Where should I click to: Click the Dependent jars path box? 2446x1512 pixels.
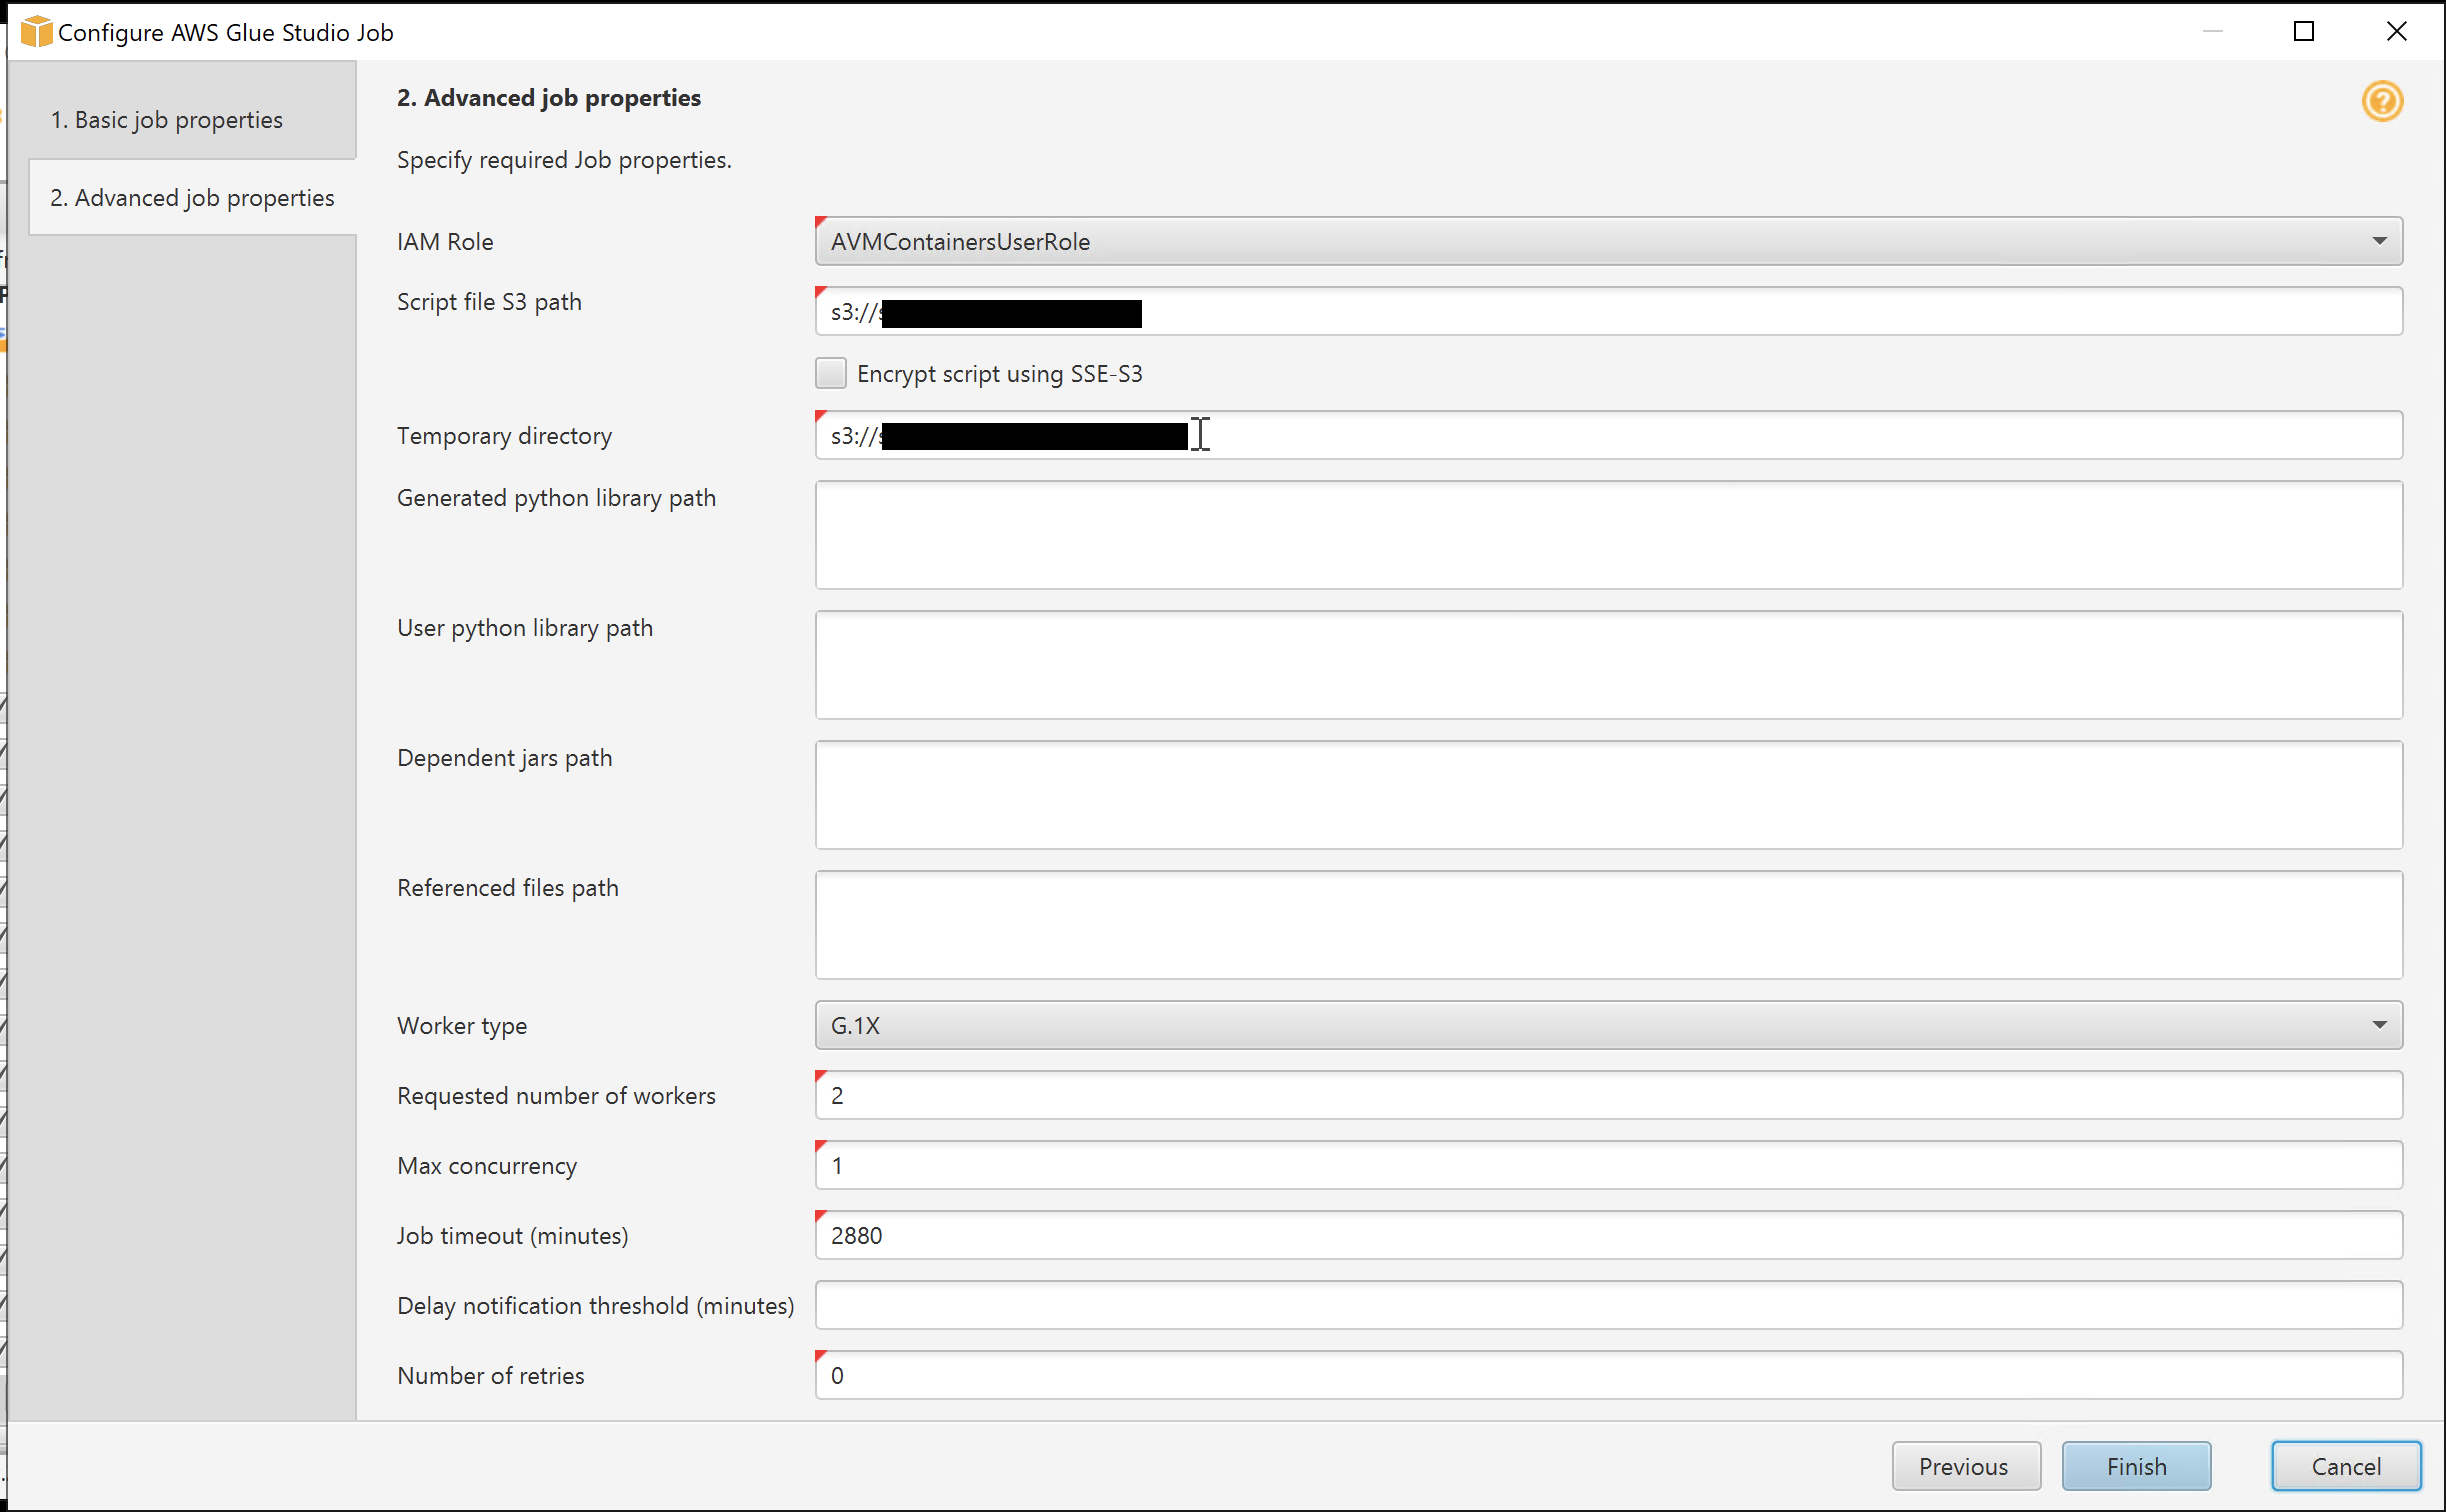coord(1600,795)
